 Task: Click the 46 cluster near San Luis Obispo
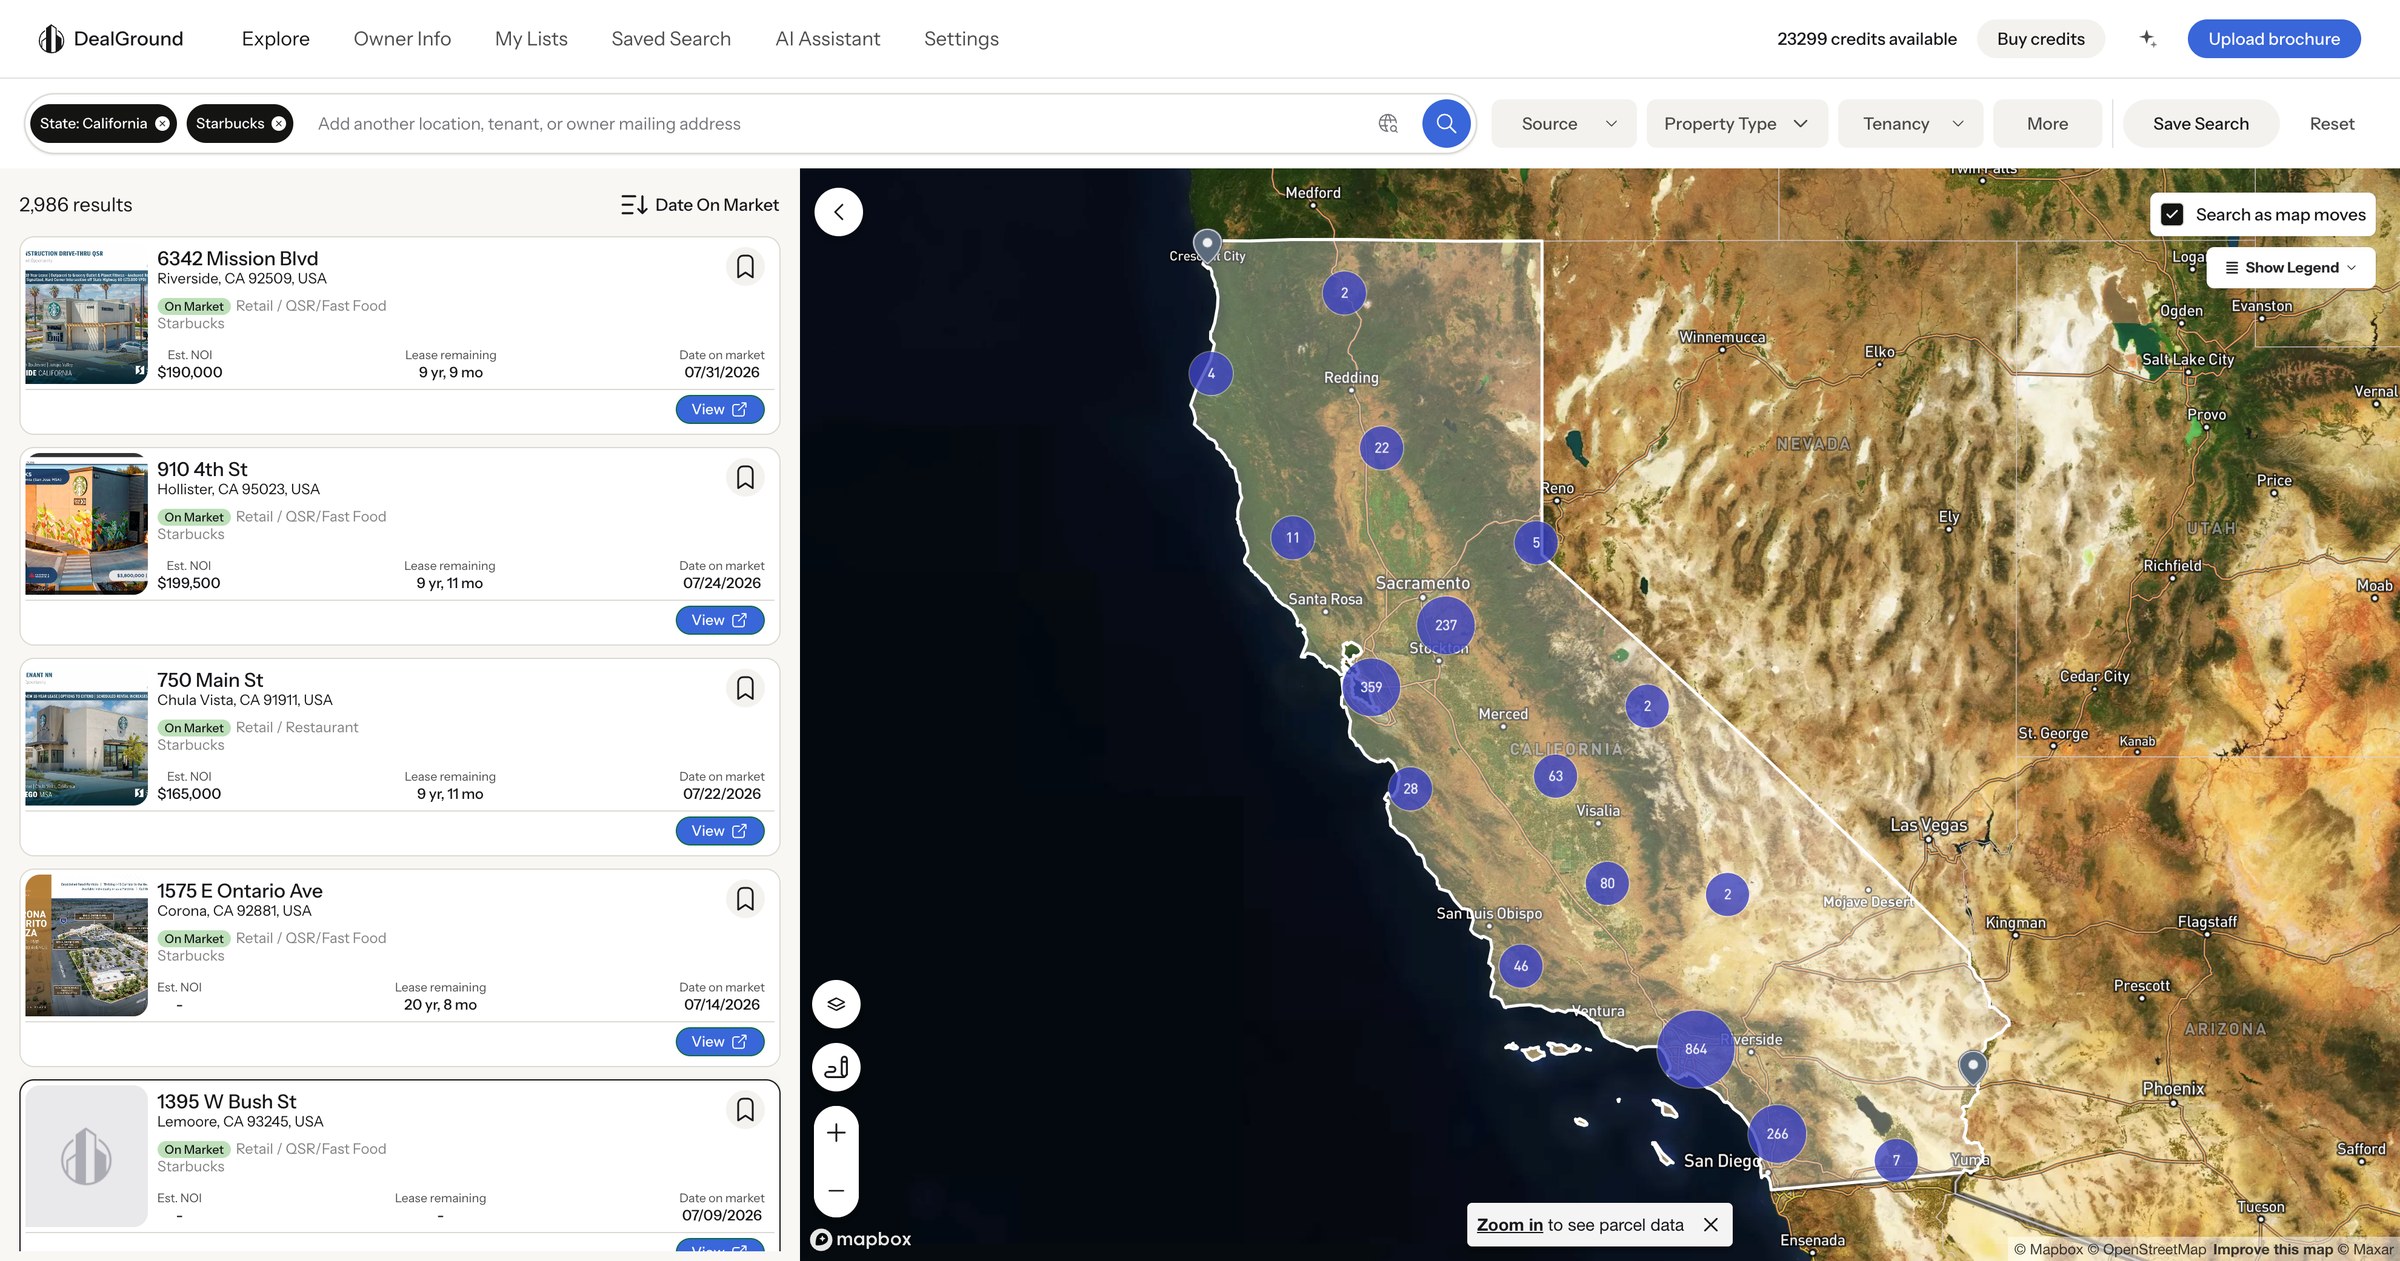(1520, 966)
